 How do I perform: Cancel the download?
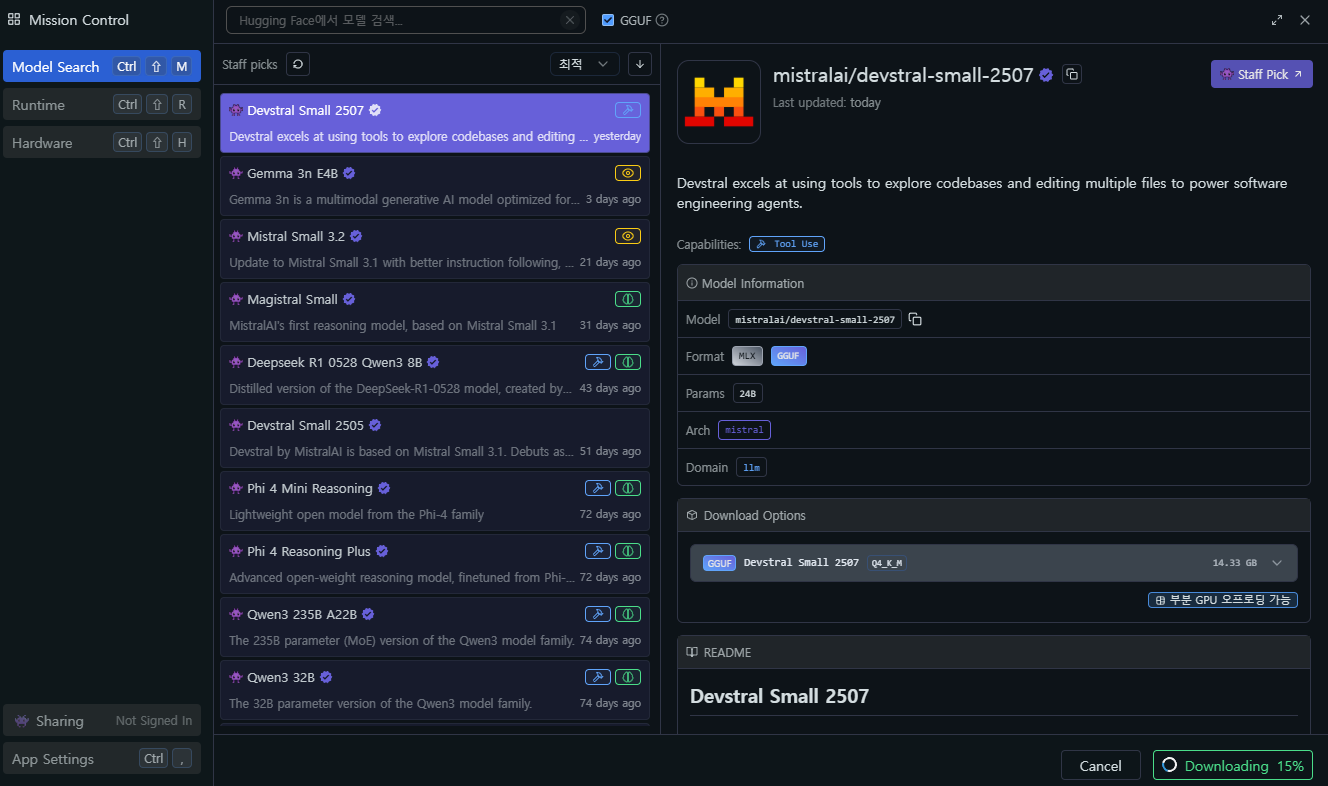coord(1101,766)
